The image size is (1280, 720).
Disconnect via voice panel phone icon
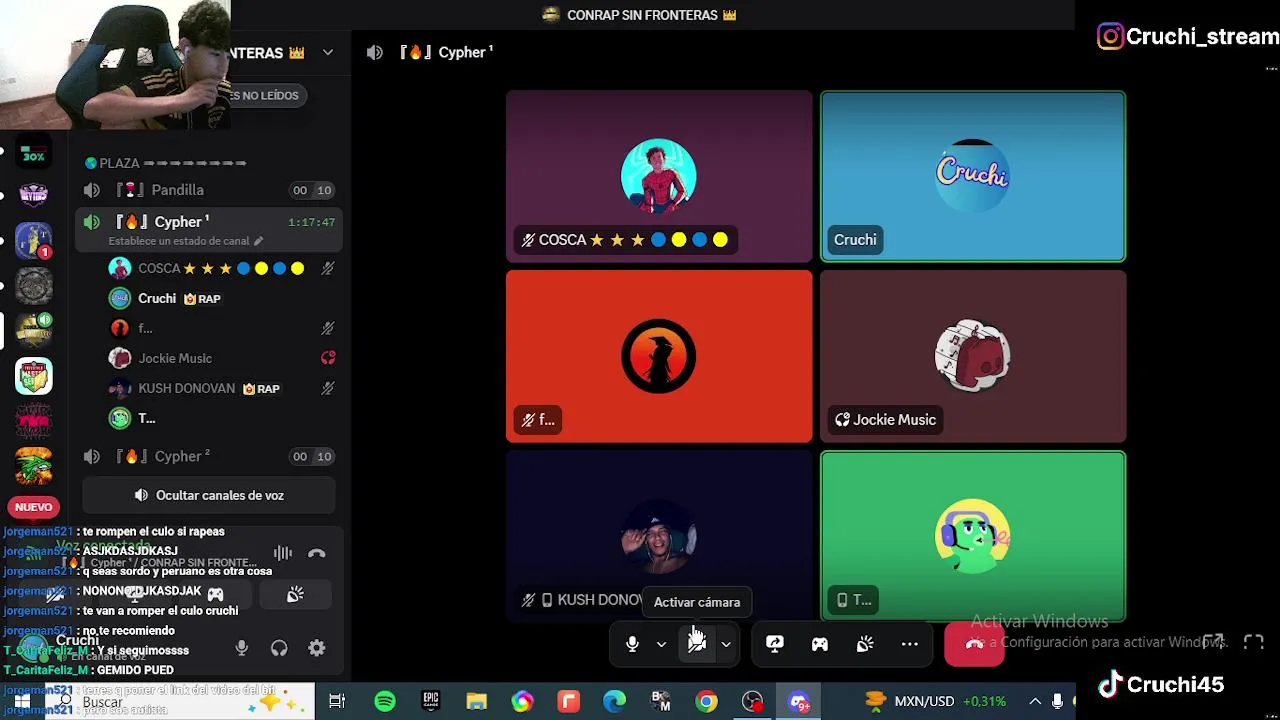(316, 553)
